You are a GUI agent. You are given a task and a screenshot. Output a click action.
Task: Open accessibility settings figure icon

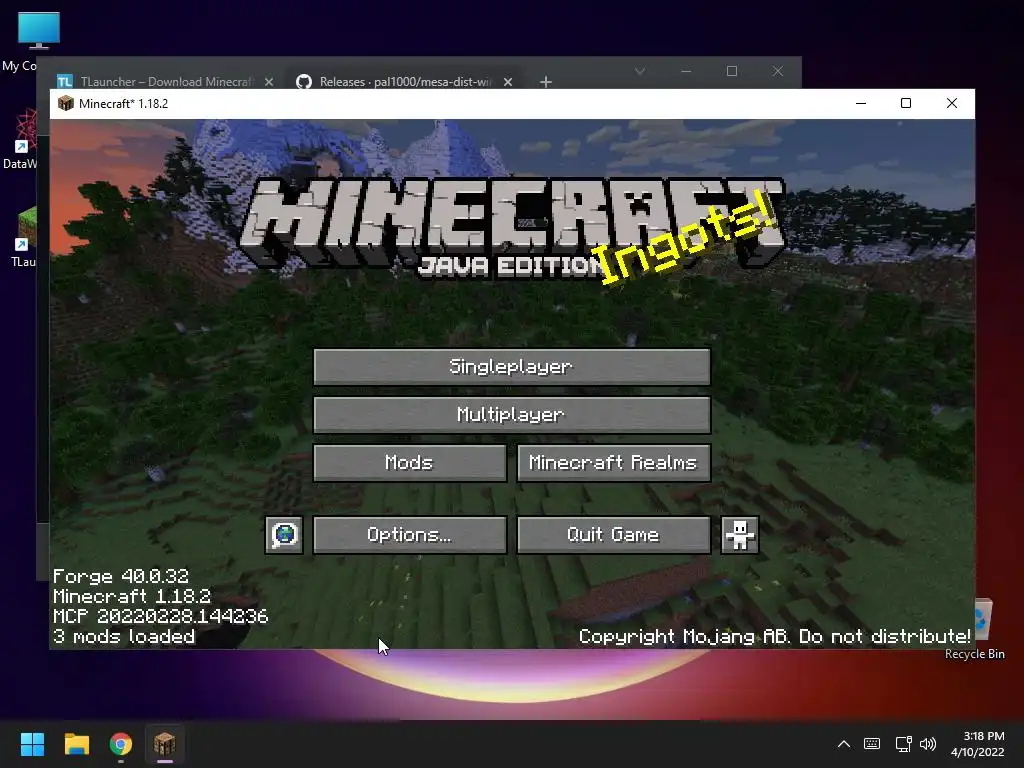(x=740, y=535)
